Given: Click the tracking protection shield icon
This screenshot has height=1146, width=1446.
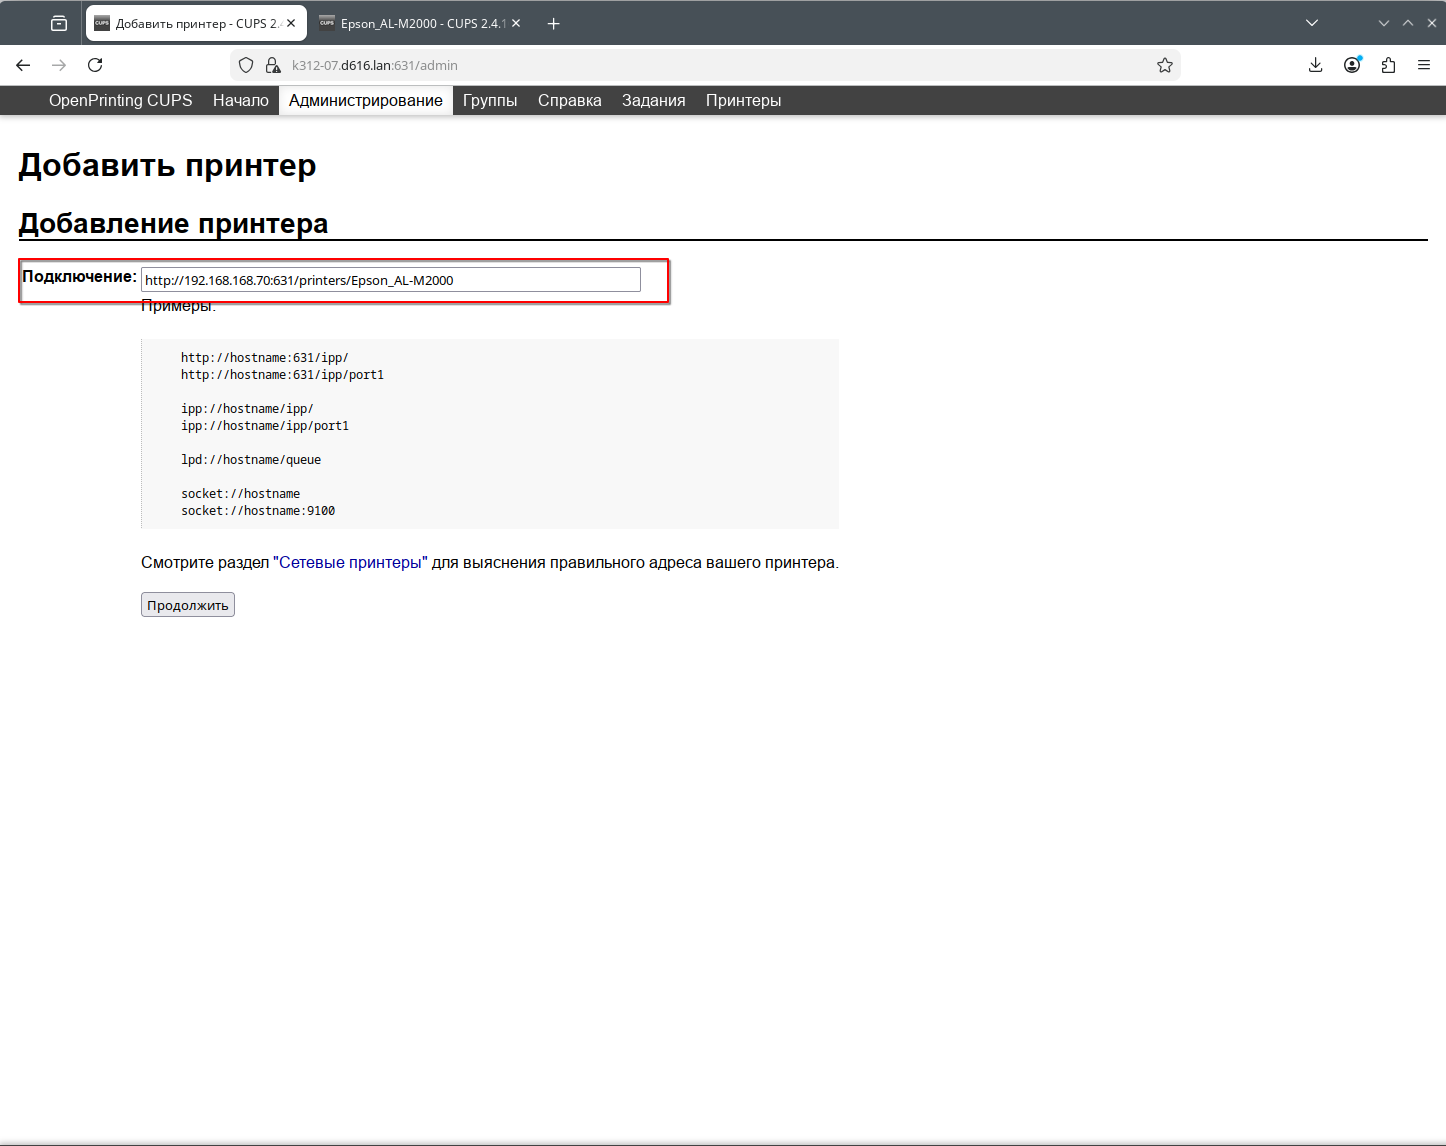Looking at the screenshot, I should [x=246, y=65].
